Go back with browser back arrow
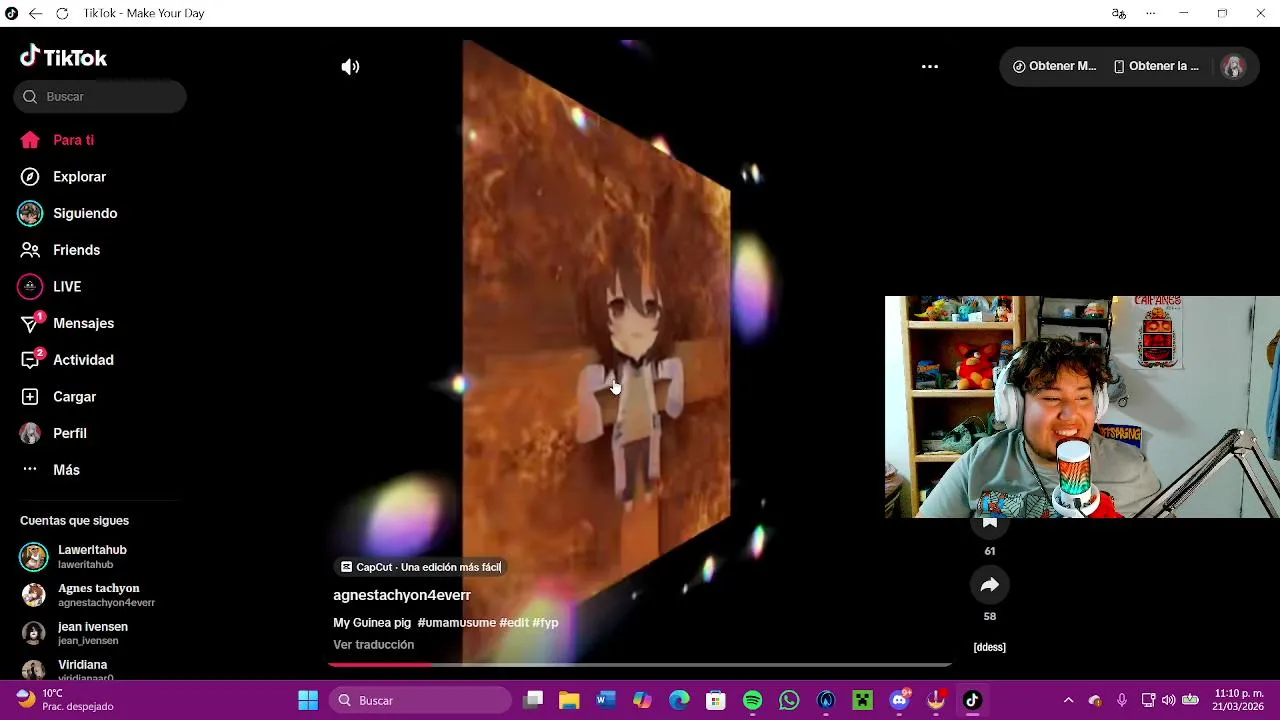The width and height of the screenshot is (1280, 720). tap(35, 13)
